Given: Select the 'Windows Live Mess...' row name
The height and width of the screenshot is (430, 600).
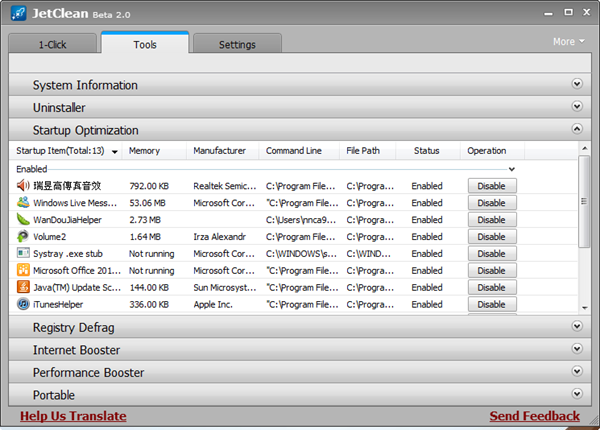Looking at the screenshot, I should point(75,203).
